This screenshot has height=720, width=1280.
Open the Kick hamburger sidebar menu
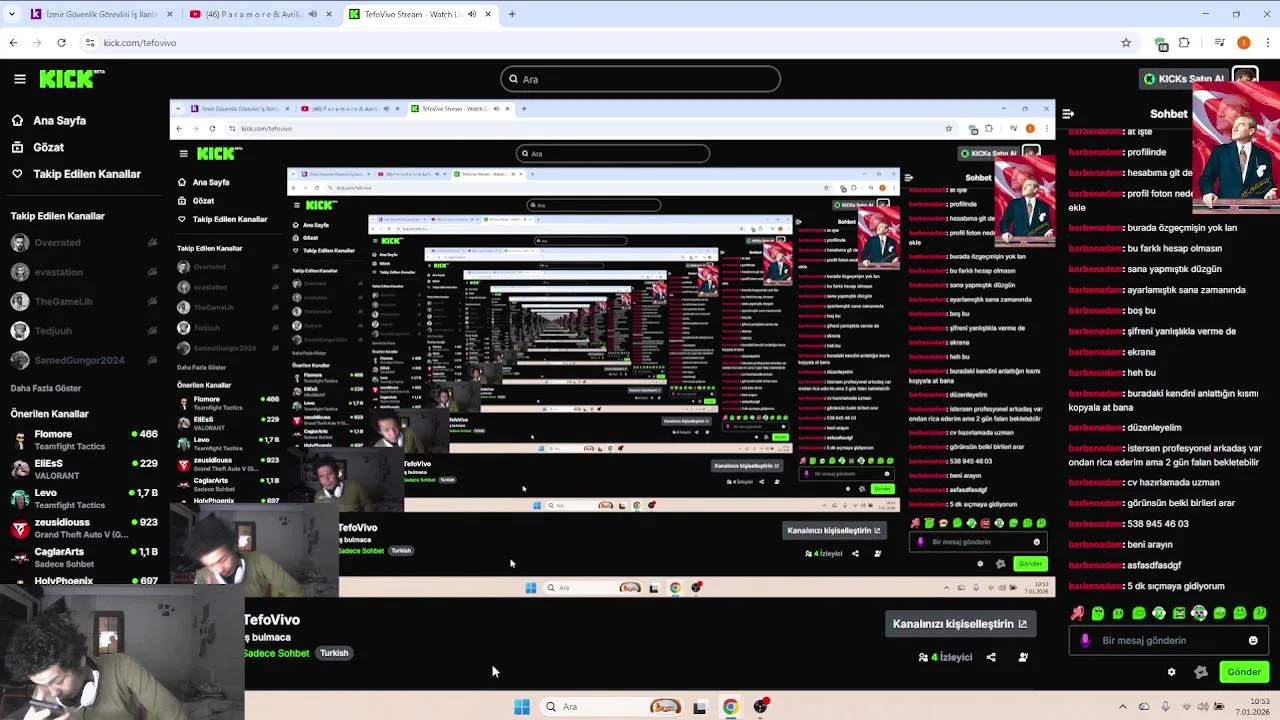pos(20,79)
